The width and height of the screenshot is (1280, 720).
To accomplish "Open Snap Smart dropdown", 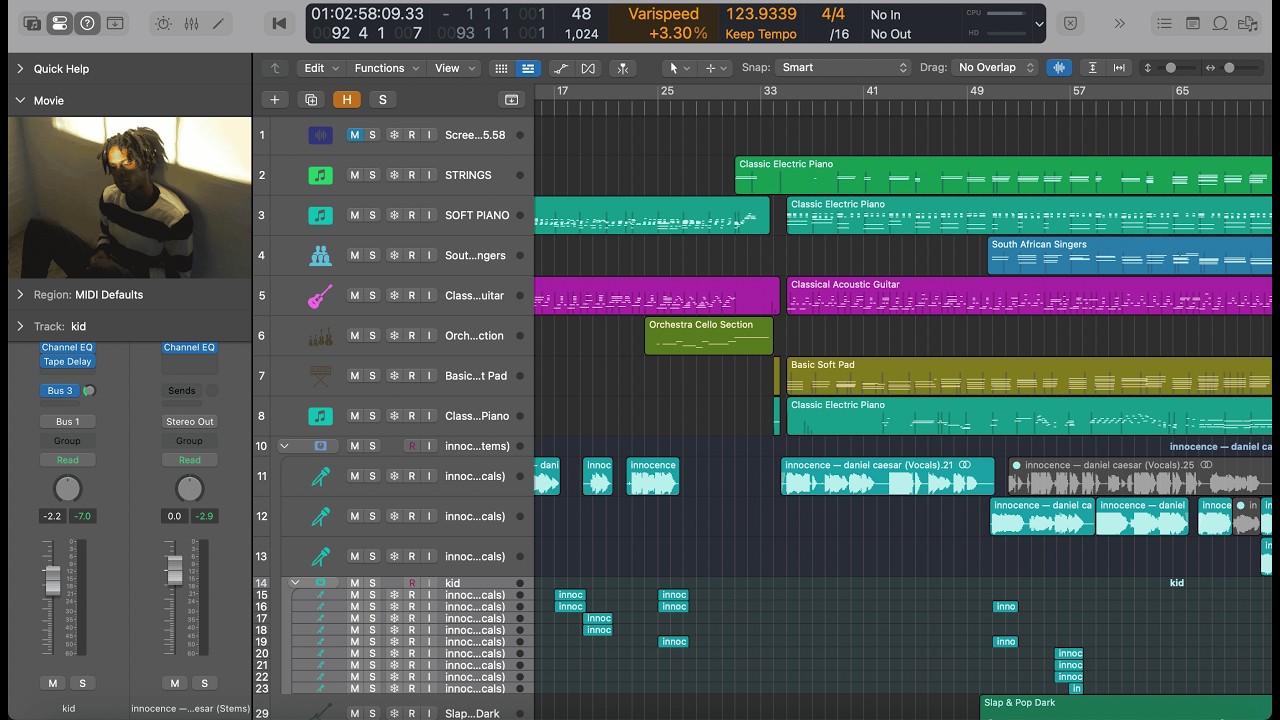I will [845, 68].
